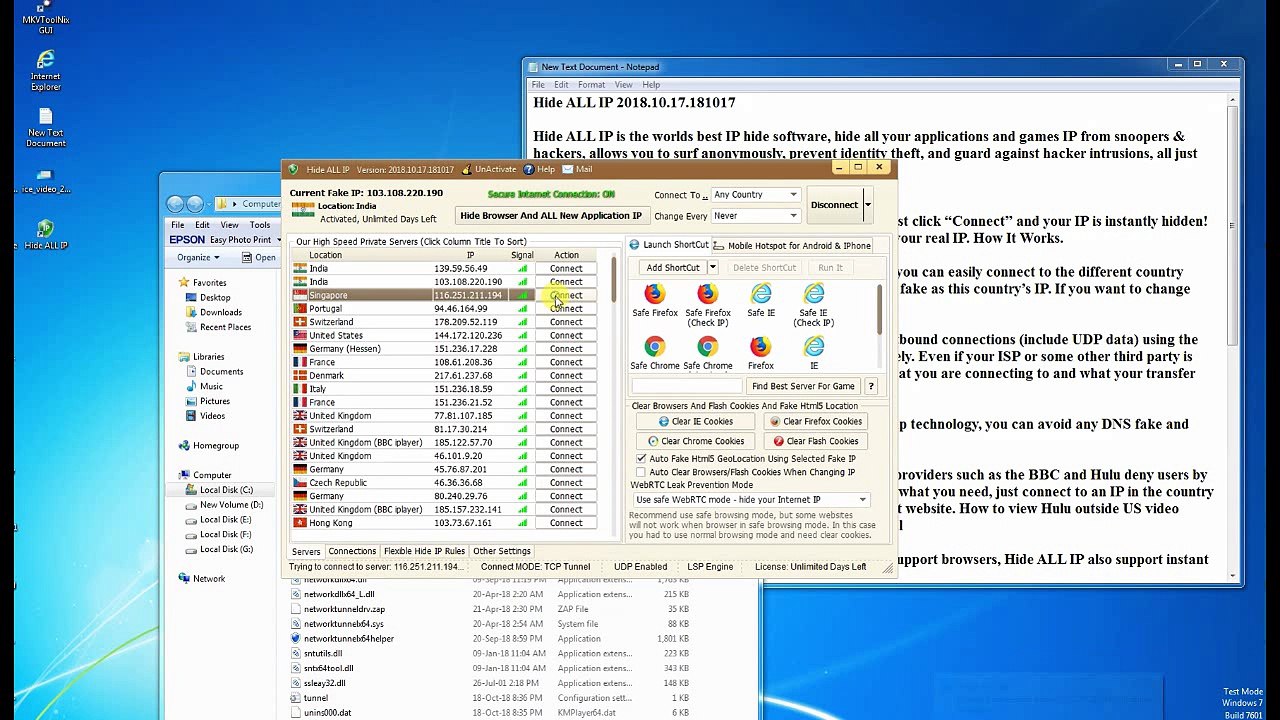Click Hide Browser And ALL New Application IP
This screenshot has width=1280, height=720.
pos(551,216)
